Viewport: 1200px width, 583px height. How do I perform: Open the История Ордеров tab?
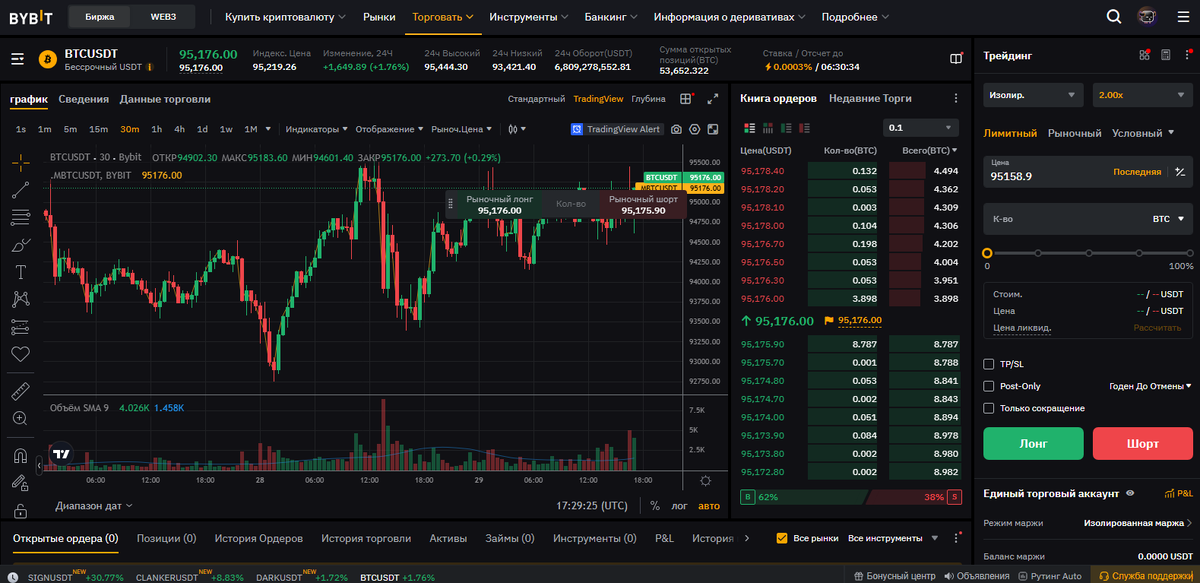coord(258,538)
